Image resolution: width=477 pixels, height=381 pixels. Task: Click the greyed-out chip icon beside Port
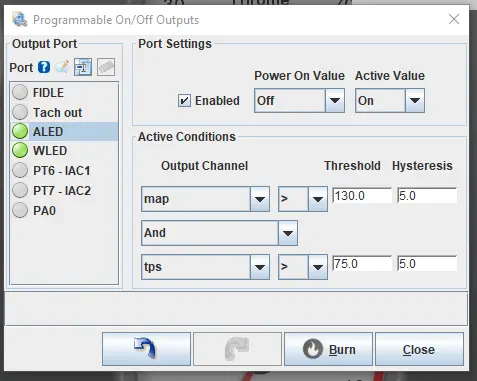tap(106, 67)
